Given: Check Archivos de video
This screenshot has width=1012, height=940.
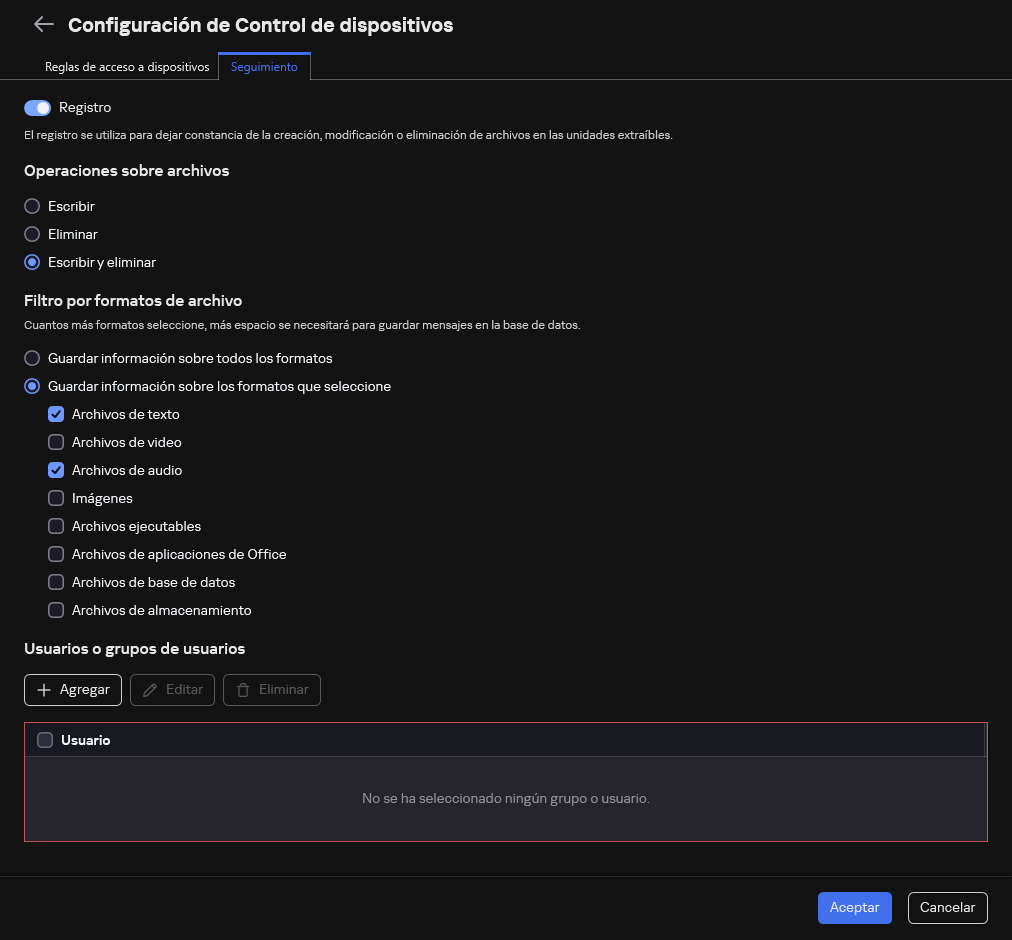Looking at the screenshot, I should (x=56, y=442).
